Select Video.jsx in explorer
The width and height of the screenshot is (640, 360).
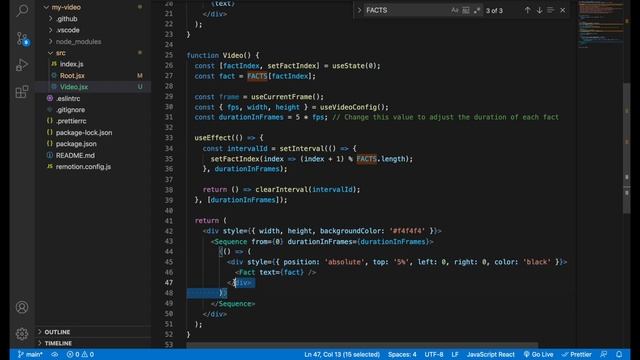(74, 87)
